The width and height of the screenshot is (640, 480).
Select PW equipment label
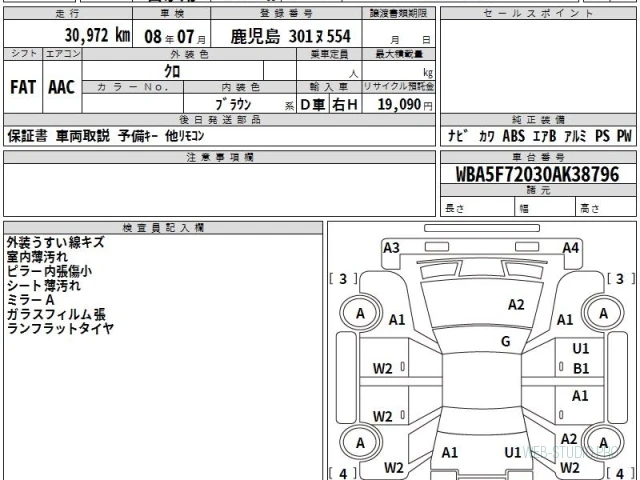click(x=624, y=136)
